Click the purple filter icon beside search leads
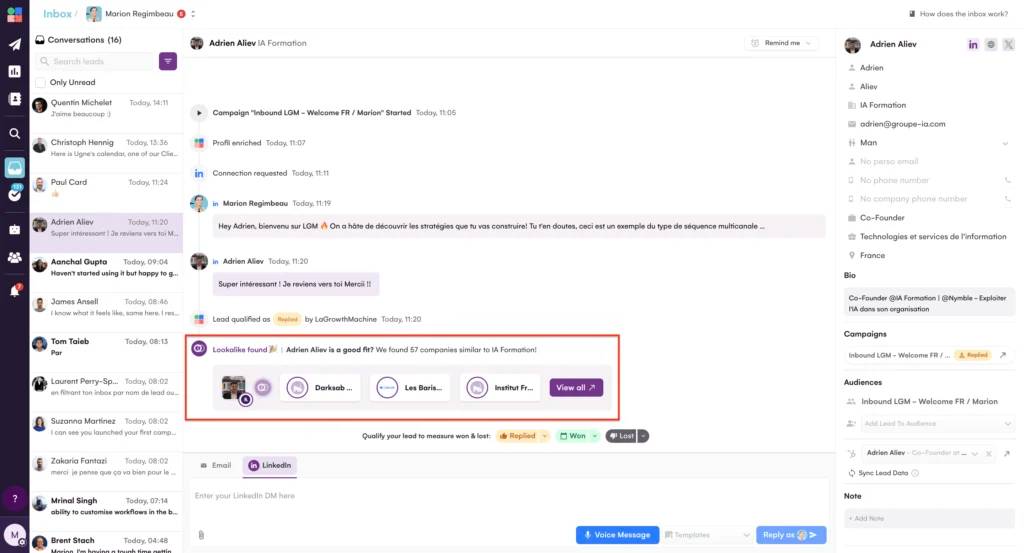Image resolution: width=1024 pixels, height=553 pixels. coord(168,61)
